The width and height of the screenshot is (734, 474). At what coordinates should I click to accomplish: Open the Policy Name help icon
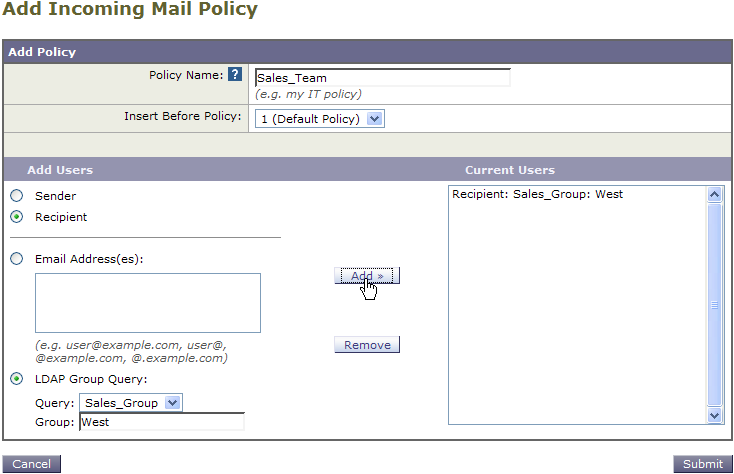(x=235, y=74)
